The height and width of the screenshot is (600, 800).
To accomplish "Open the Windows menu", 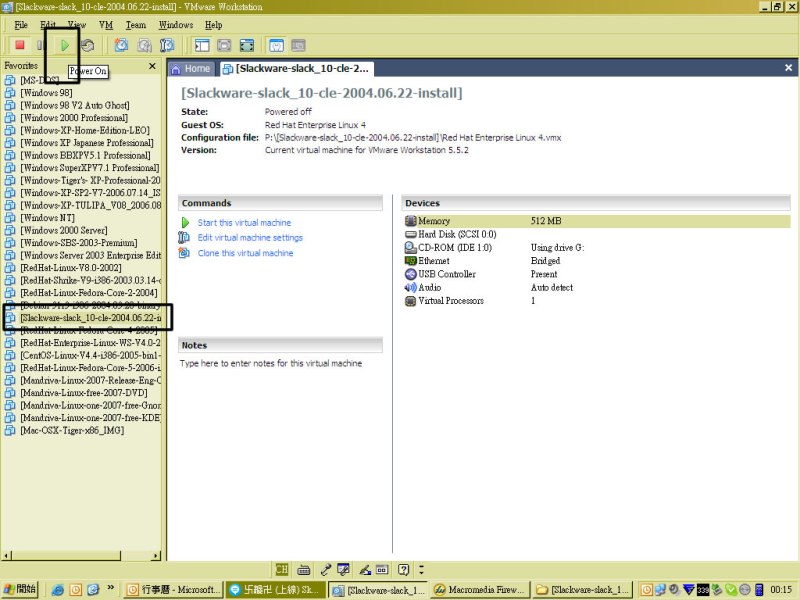I will (x=176, y=25).
